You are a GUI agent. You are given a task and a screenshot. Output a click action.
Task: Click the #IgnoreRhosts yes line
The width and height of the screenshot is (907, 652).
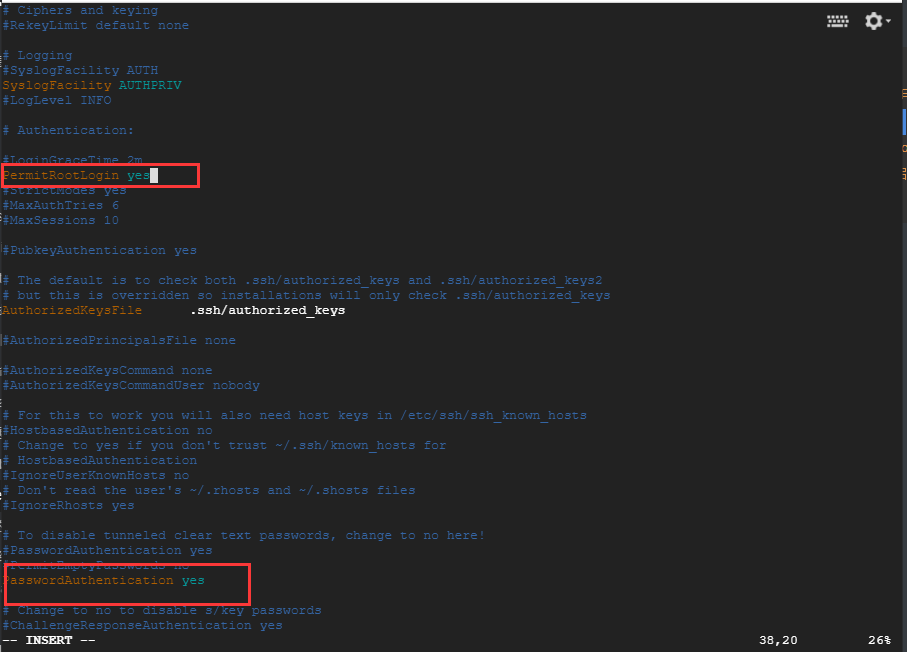(68, 505)
